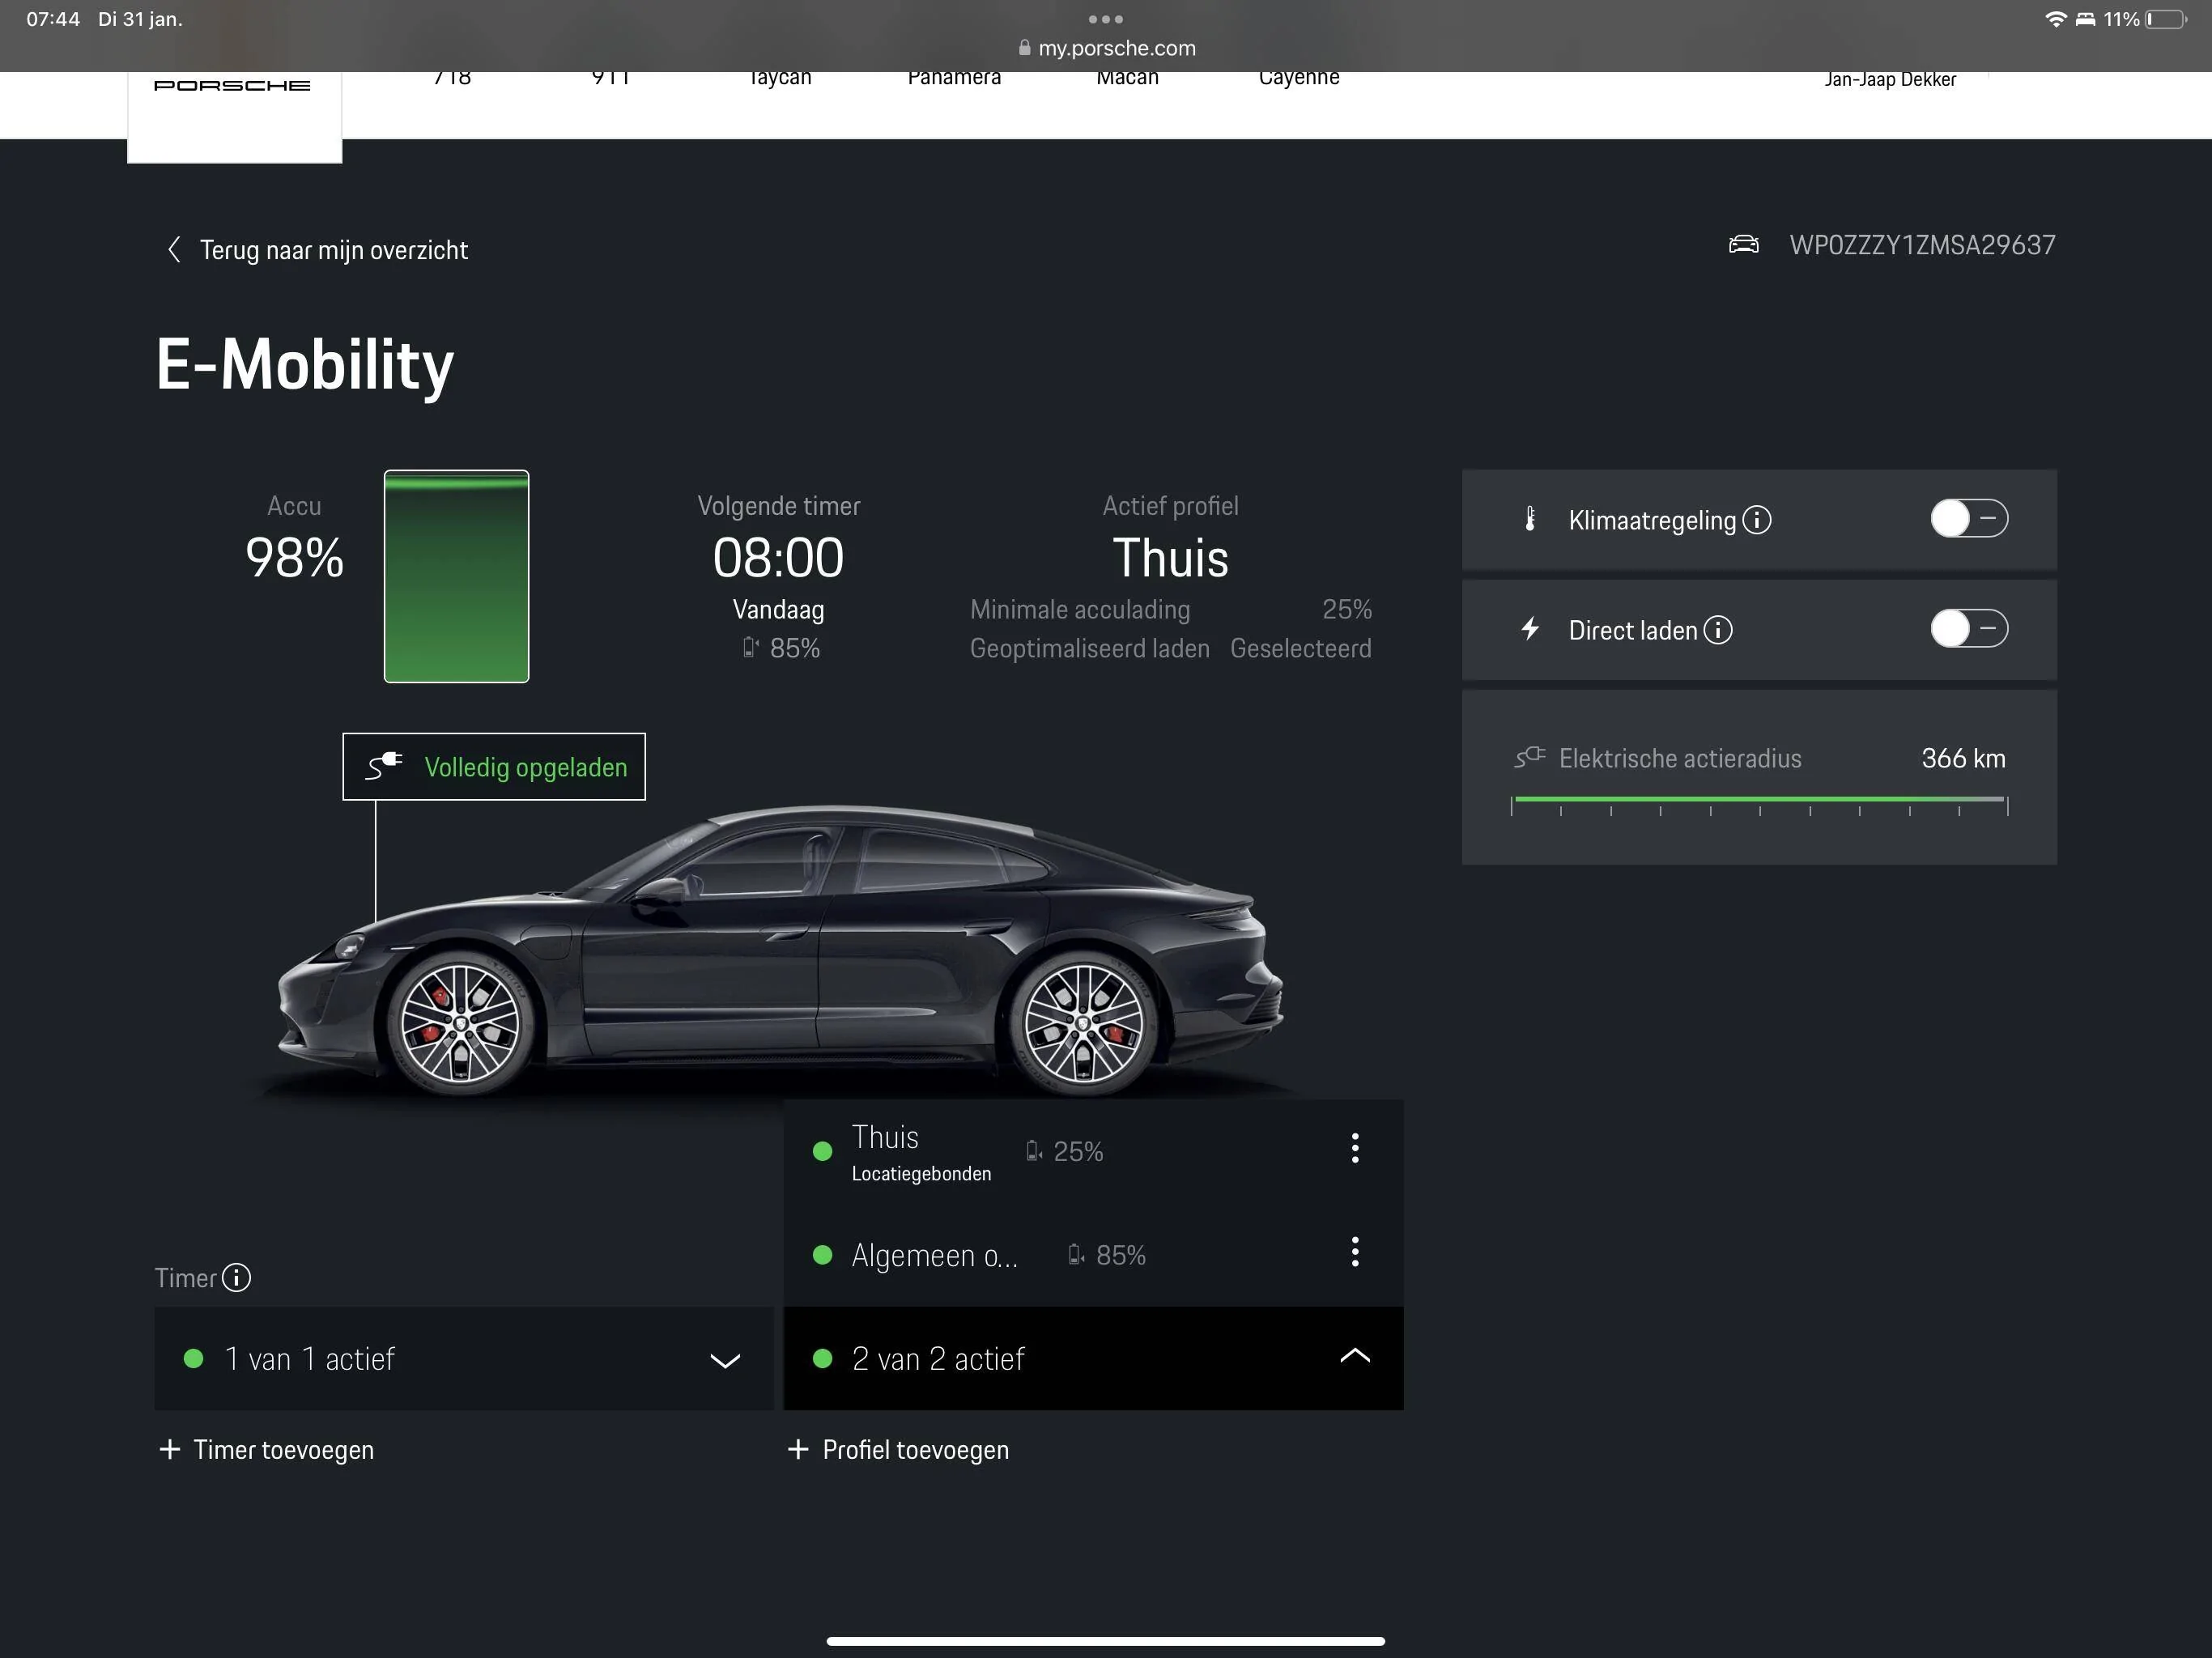The width and height of the screenshot is (2212, 1658).
Task: Click the Porsche logo
Action: coord(232,86)
